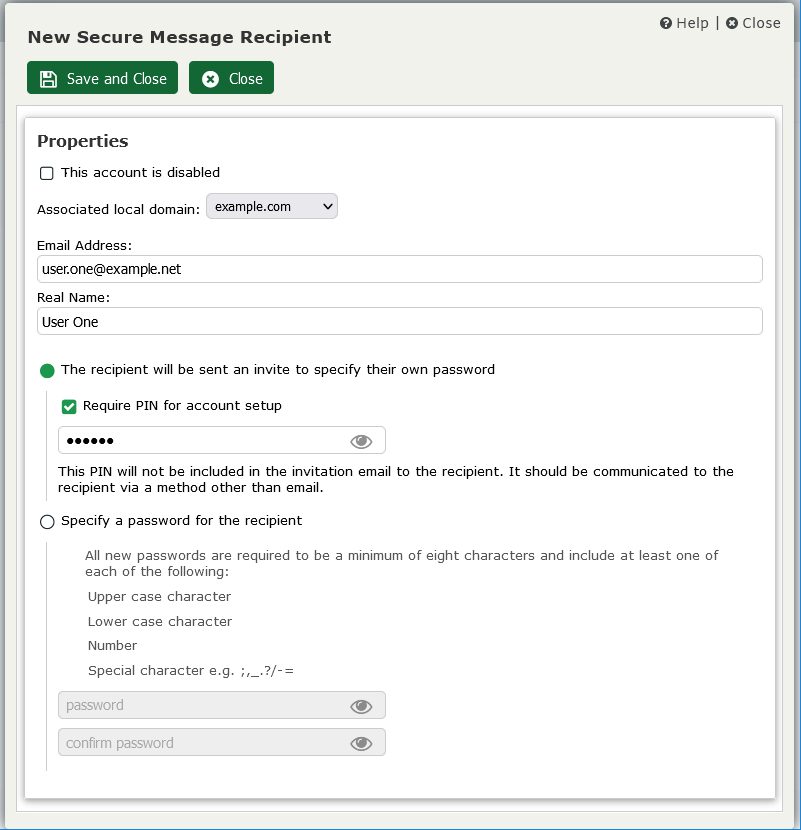Click the Help question-mark icon
Screen dimensions: 801x830
(664, 22)
